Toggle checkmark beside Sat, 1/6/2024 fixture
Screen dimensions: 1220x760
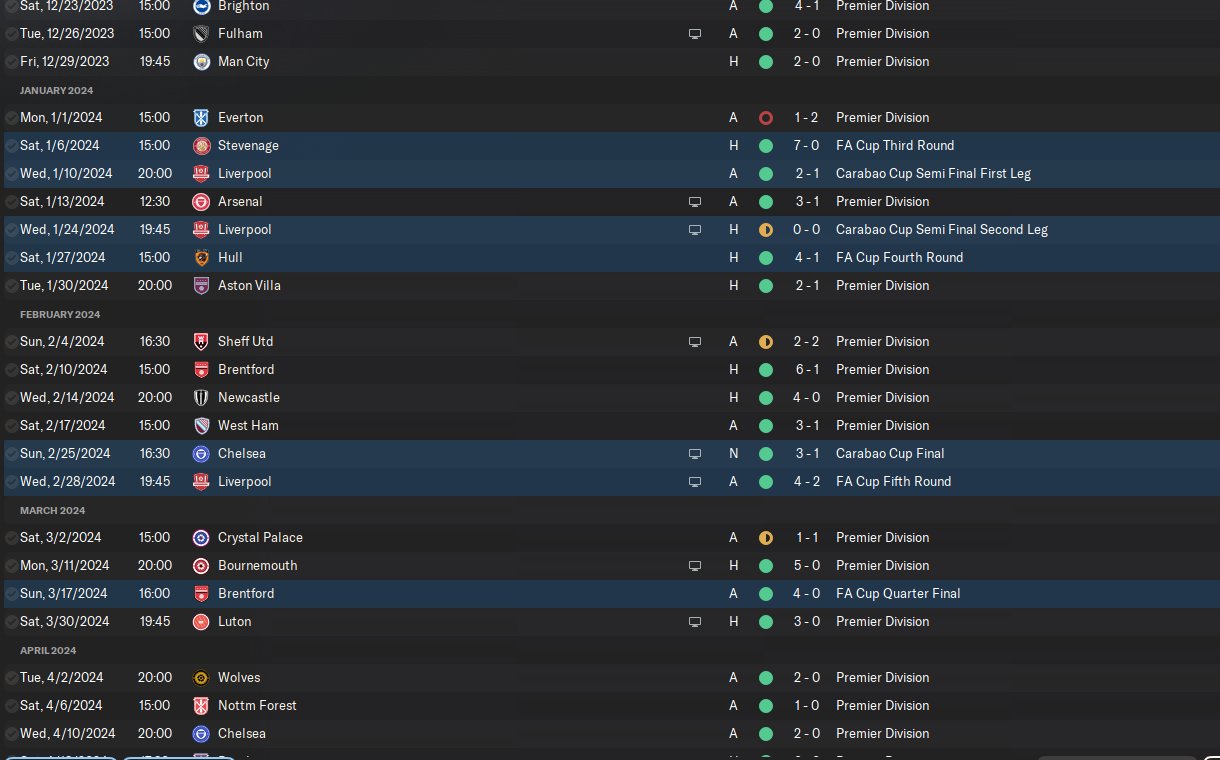click(11, 145)
